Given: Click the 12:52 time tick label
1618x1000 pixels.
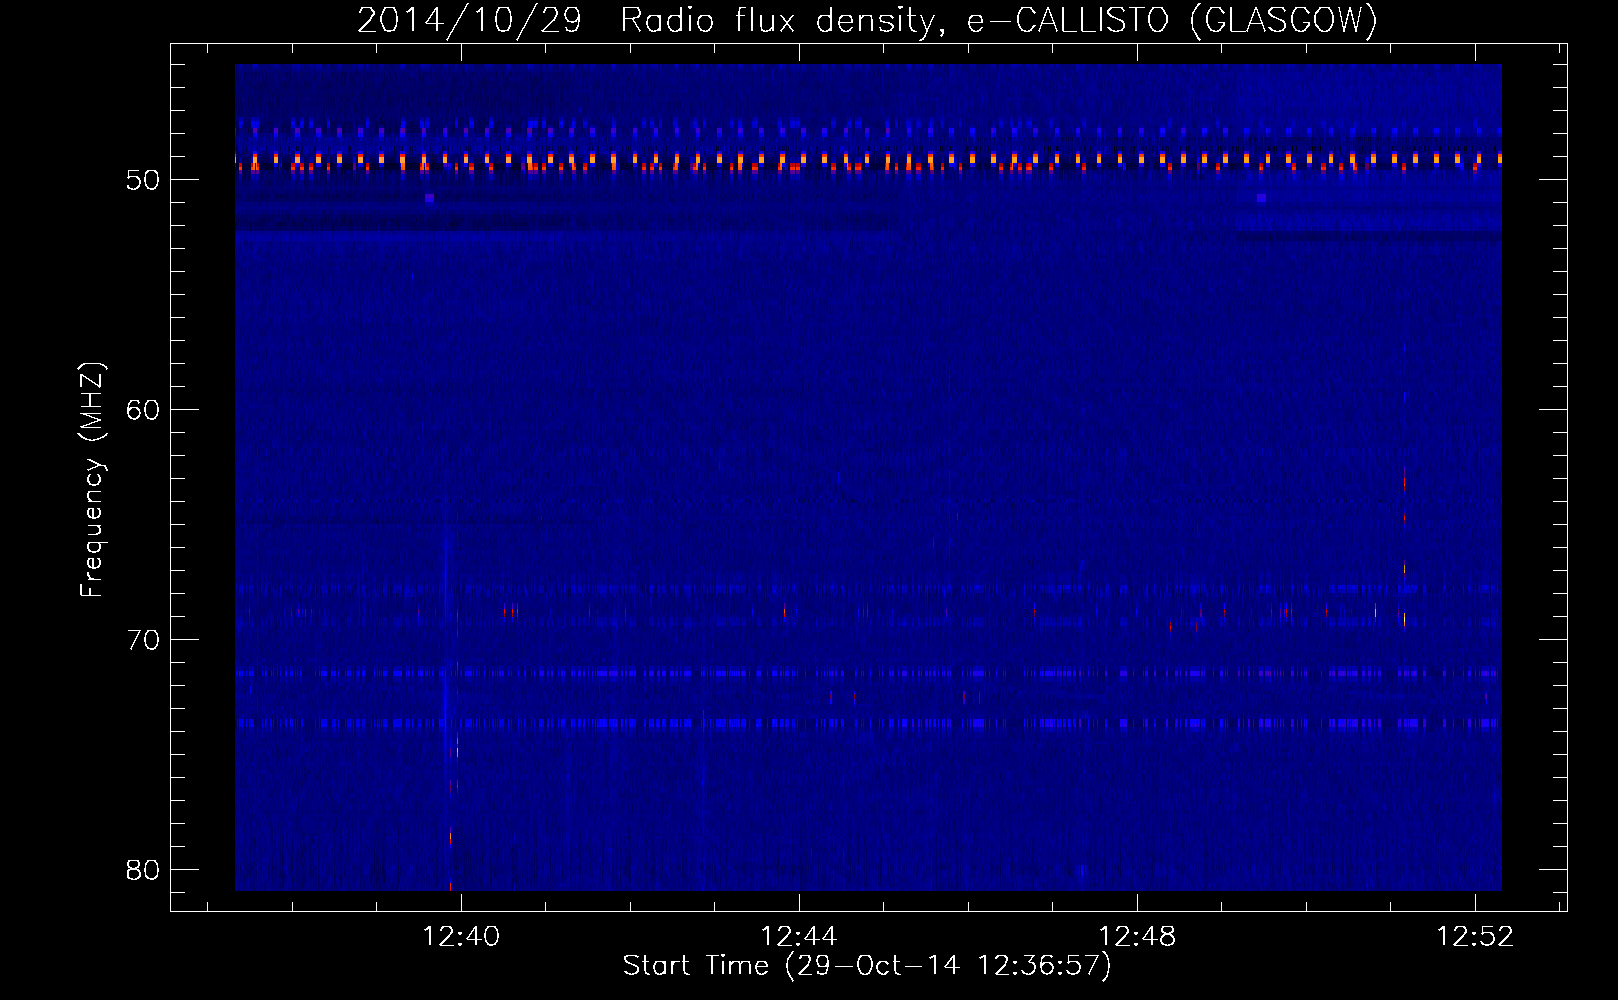Looking at the screenshot, I should (1475, 937).
